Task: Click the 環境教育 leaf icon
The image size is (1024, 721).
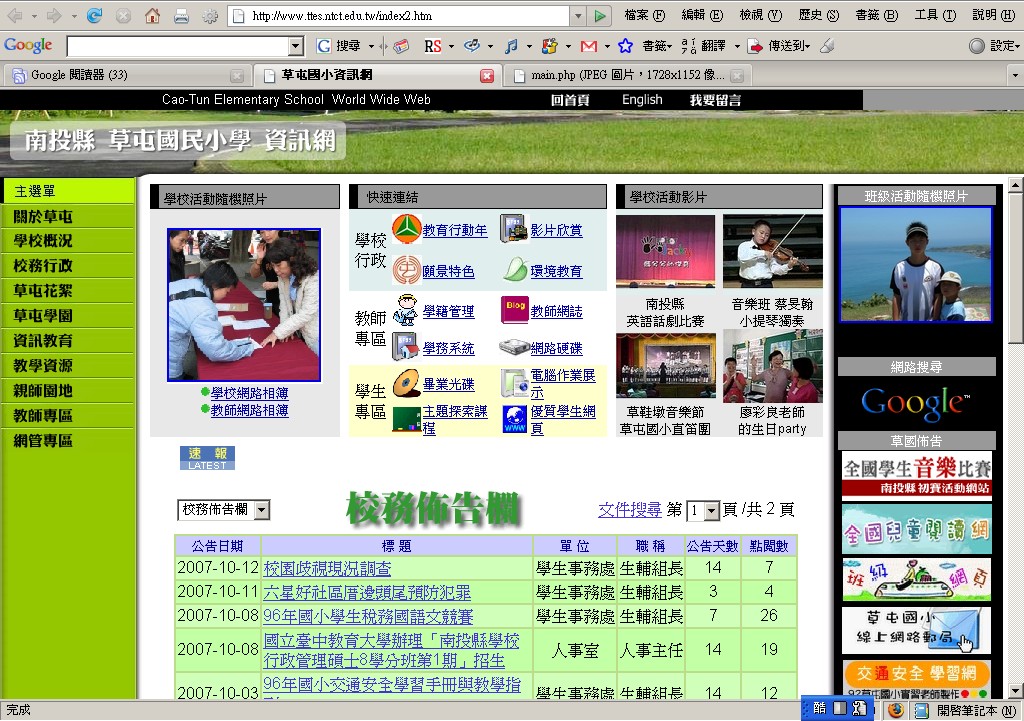Action: 515,269
